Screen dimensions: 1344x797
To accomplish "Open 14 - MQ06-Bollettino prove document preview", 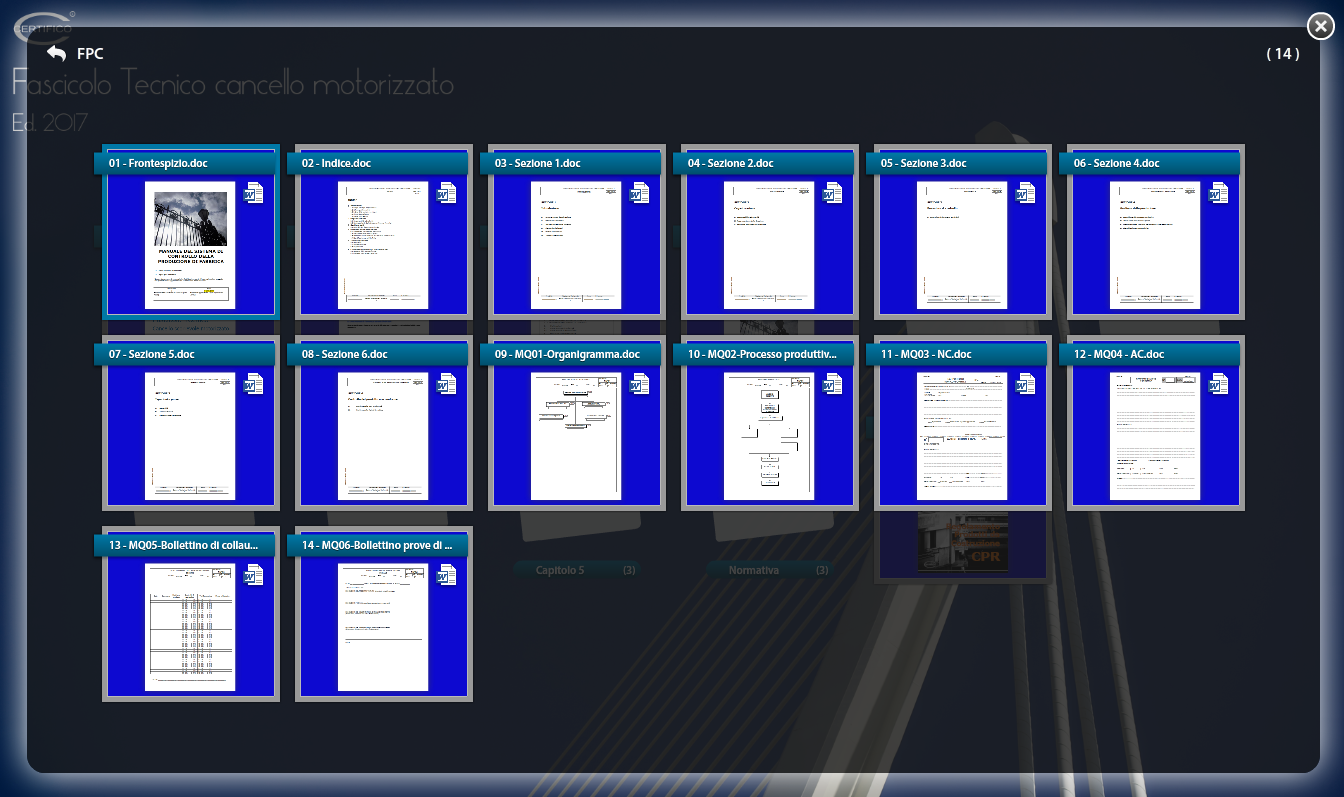I will (383, 627).
